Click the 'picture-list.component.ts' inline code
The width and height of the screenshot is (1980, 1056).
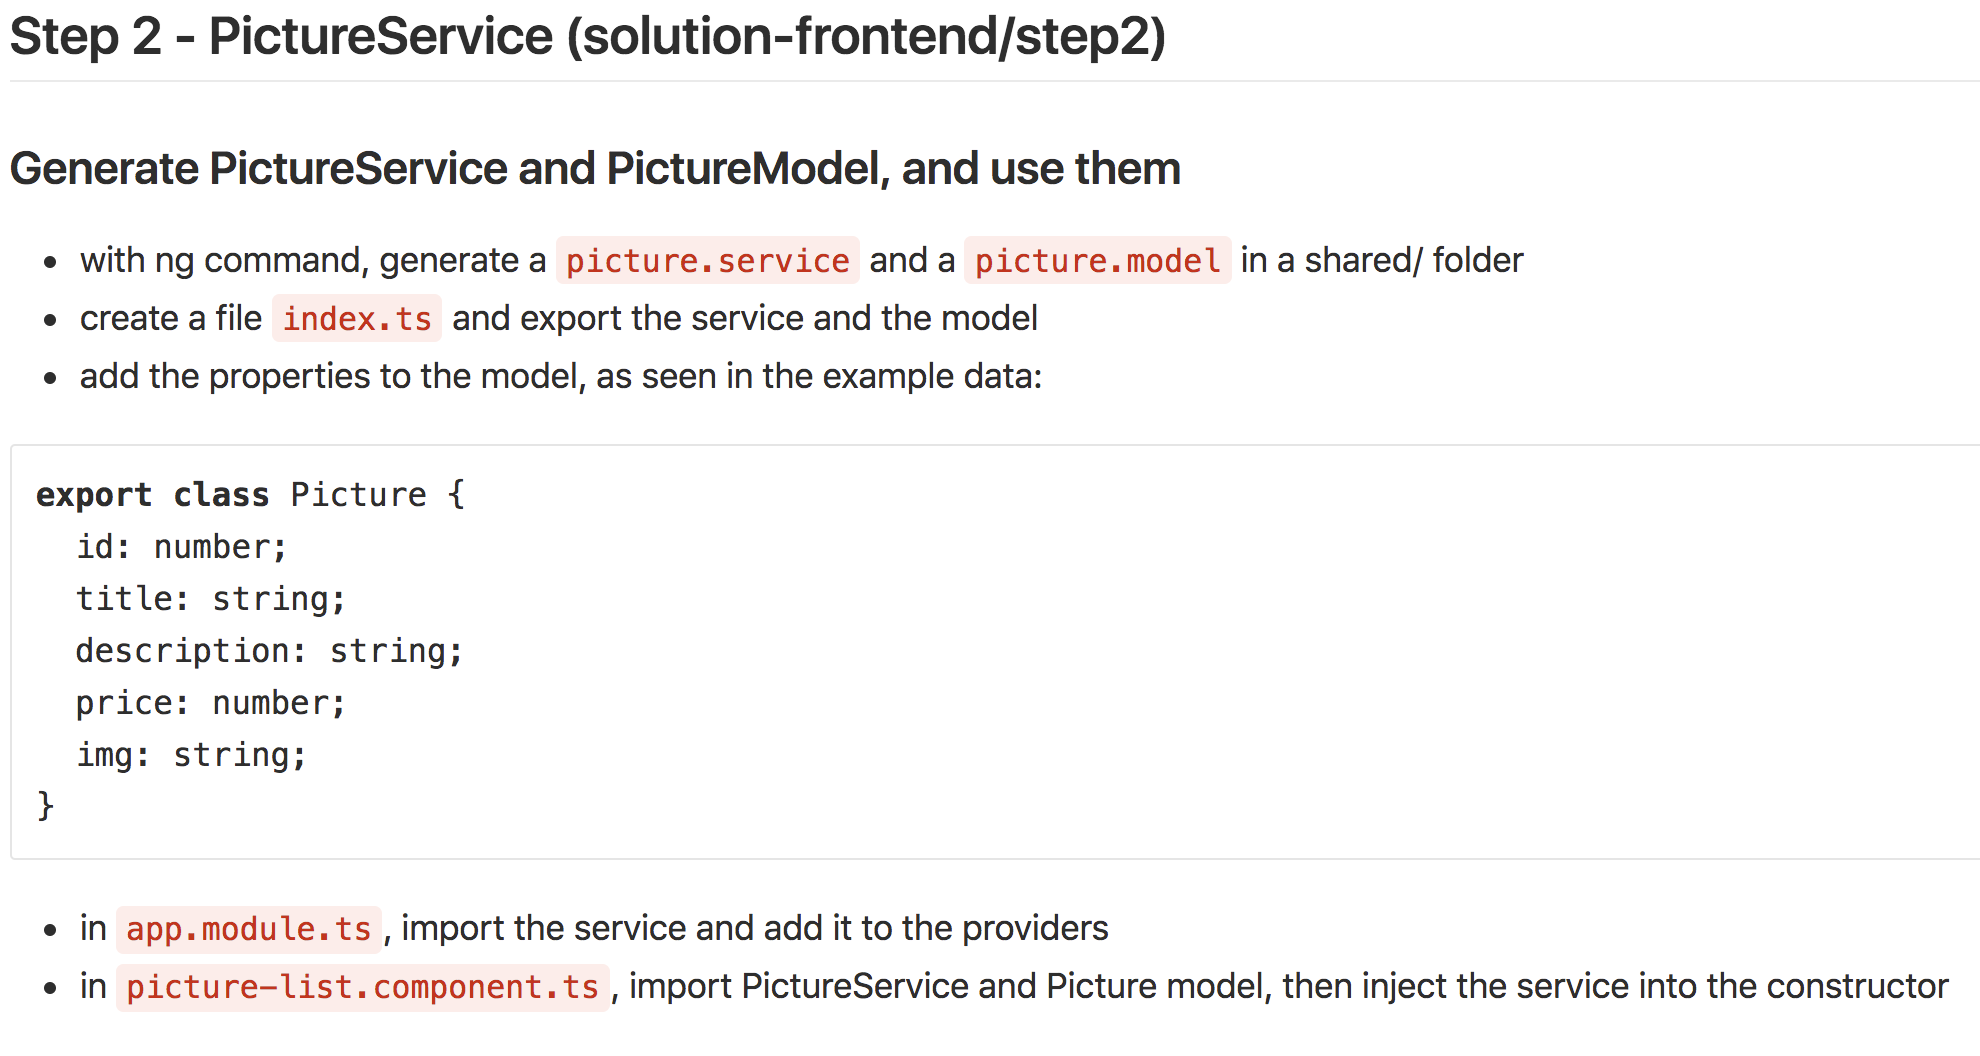(362, 987)
